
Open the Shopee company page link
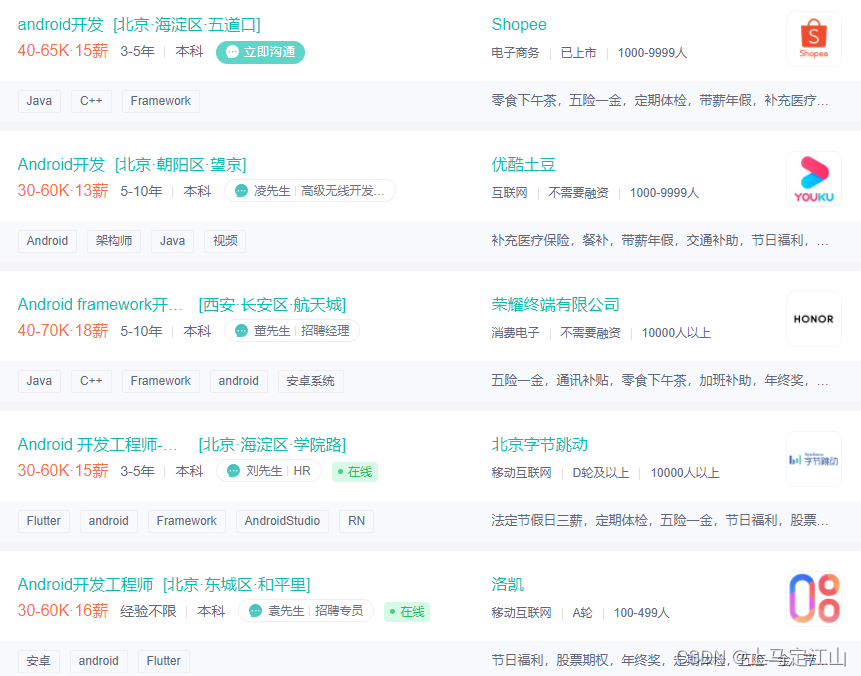click(x=519, y=25)
